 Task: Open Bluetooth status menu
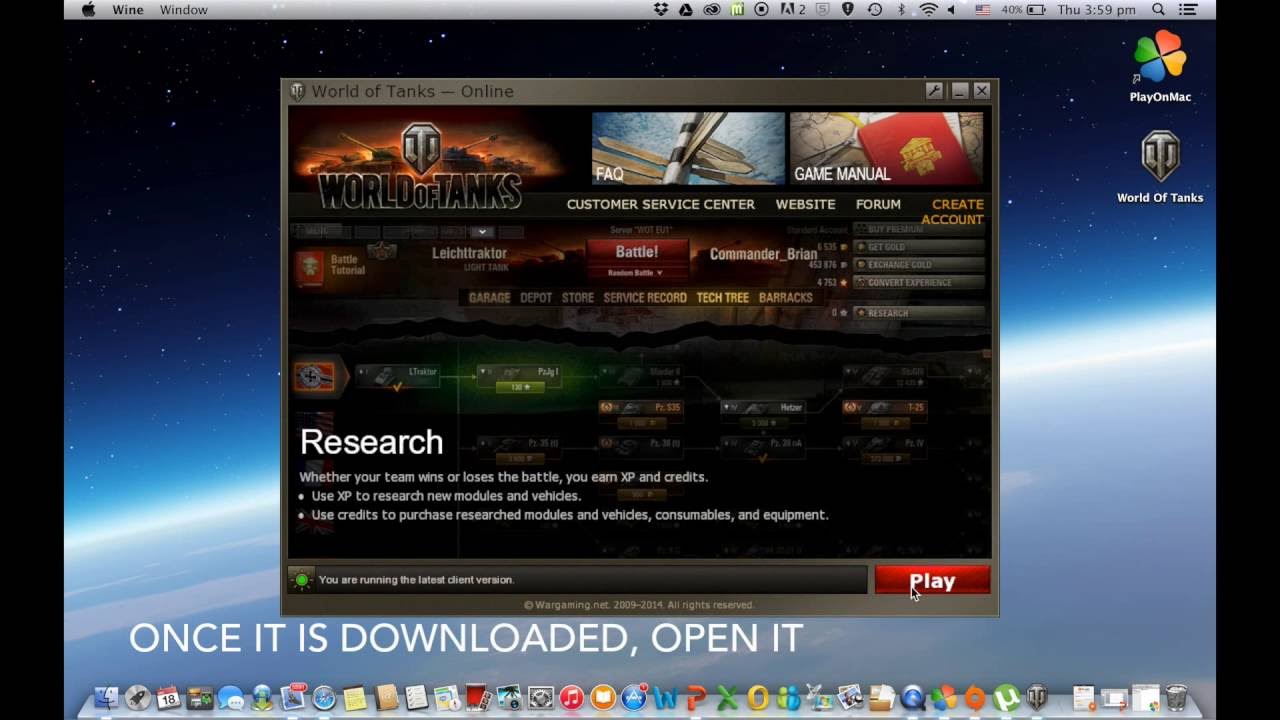point(901,10)
